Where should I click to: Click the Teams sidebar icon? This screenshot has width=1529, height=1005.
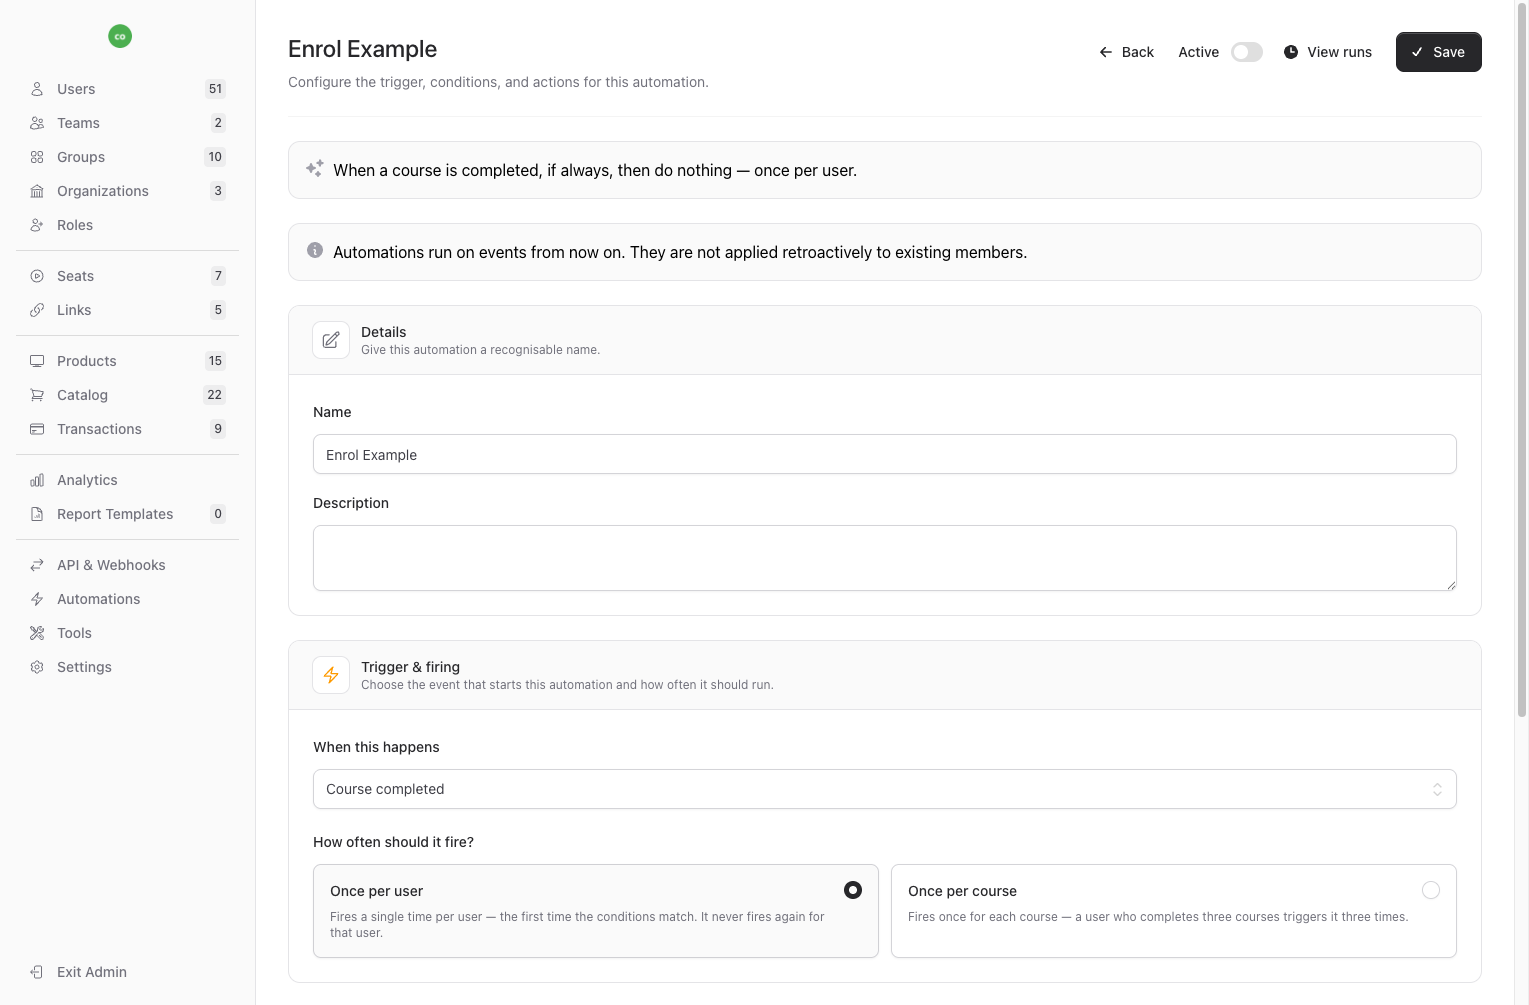pyautogui.click(x=37, y=123)
